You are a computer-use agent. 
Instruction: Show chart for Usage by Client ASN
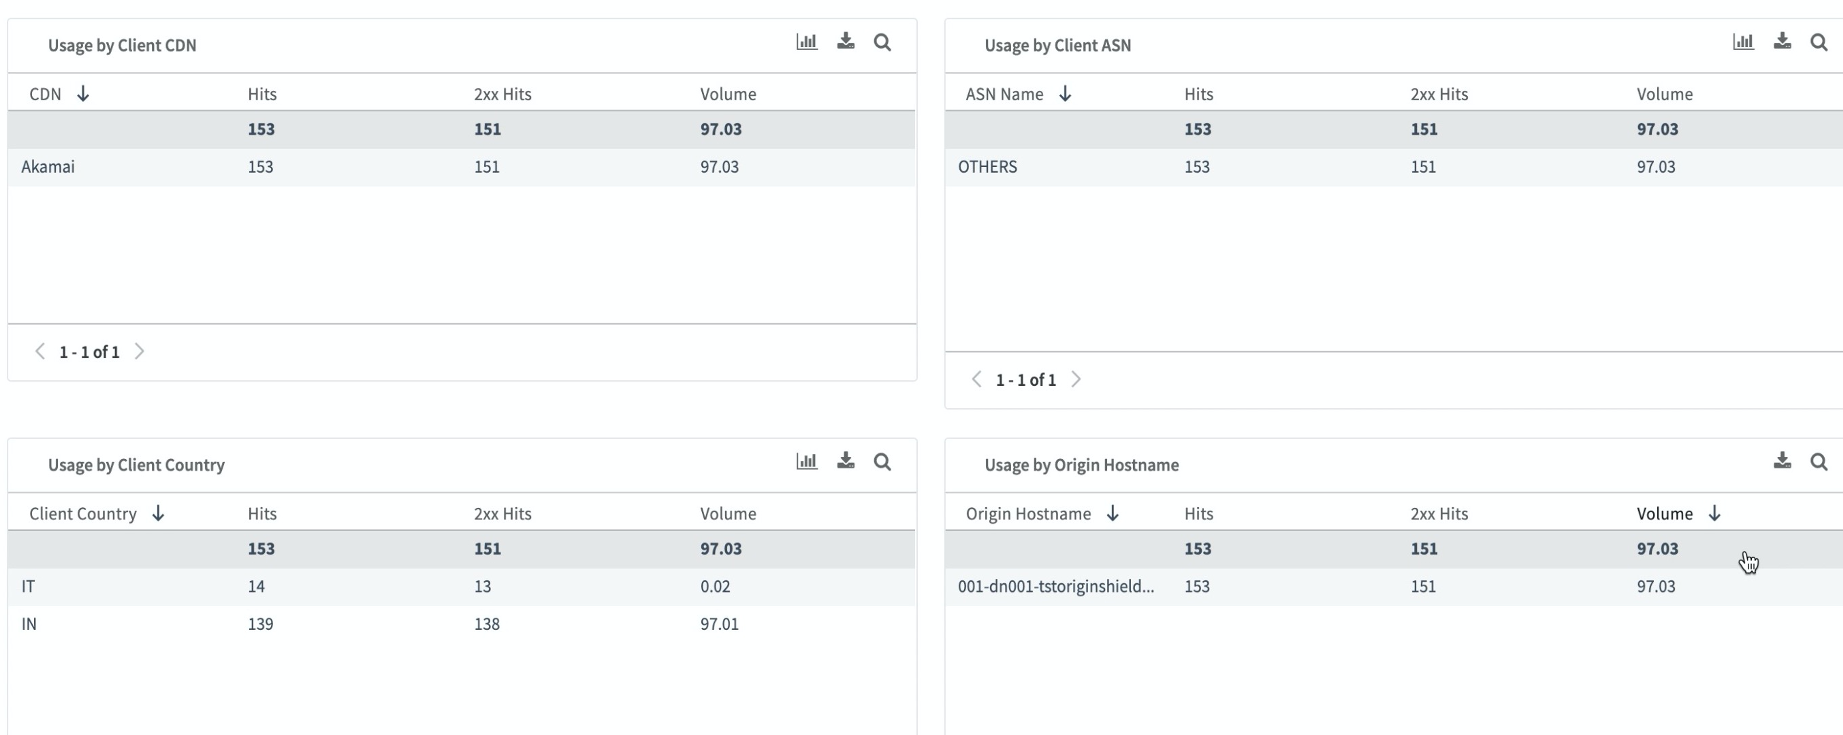tap(1743, 42)
